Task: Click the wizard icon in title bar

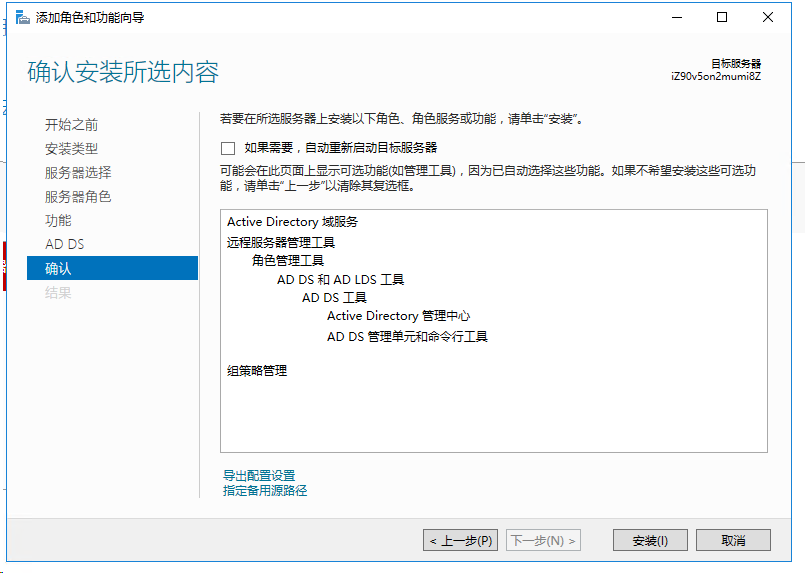Action: (x=23, y=18)
